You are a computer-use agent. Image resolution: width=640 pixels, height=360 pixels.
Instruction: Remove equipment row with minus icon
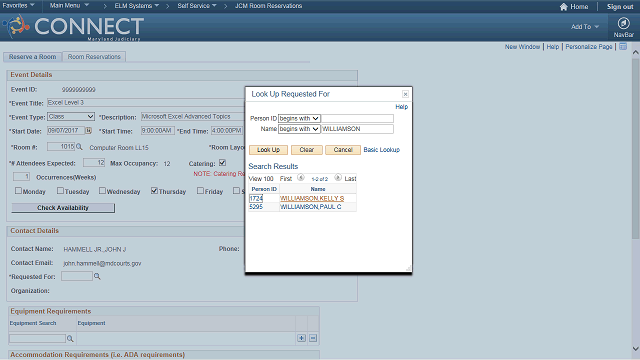(313, 338)
